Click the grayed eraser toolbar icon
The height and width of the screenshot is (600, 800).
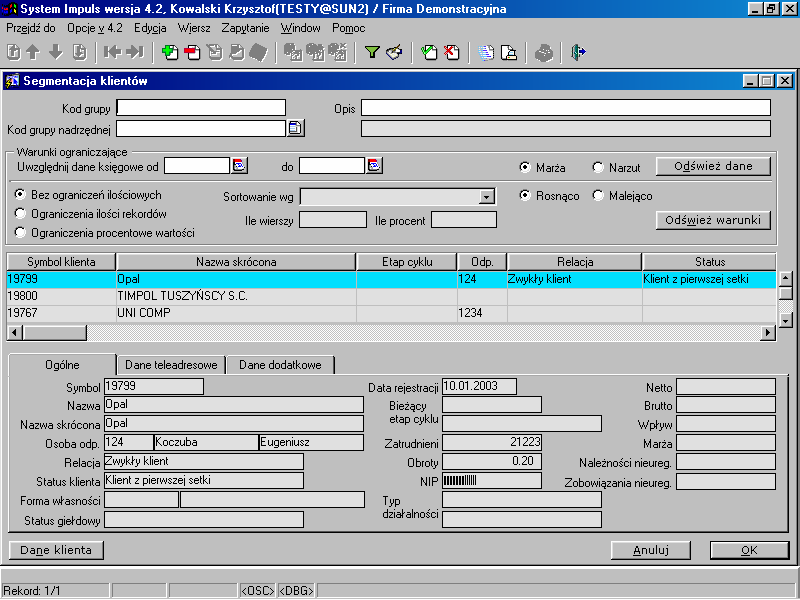point(259,52)
